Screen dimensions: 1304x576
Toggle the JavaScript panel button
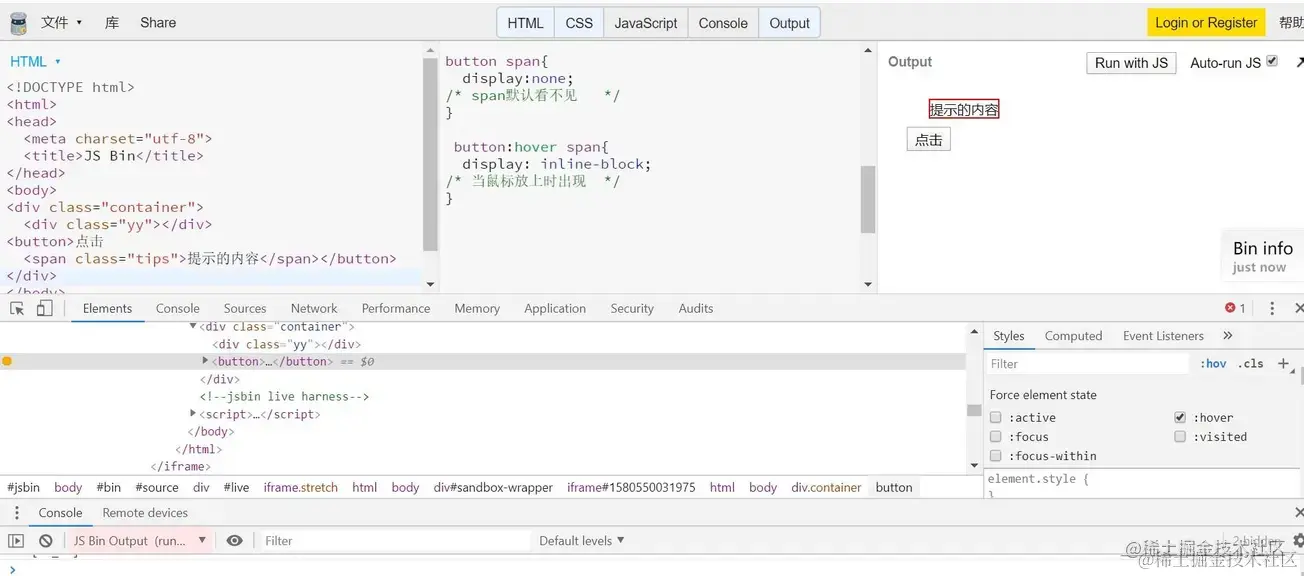pos(646,23)
